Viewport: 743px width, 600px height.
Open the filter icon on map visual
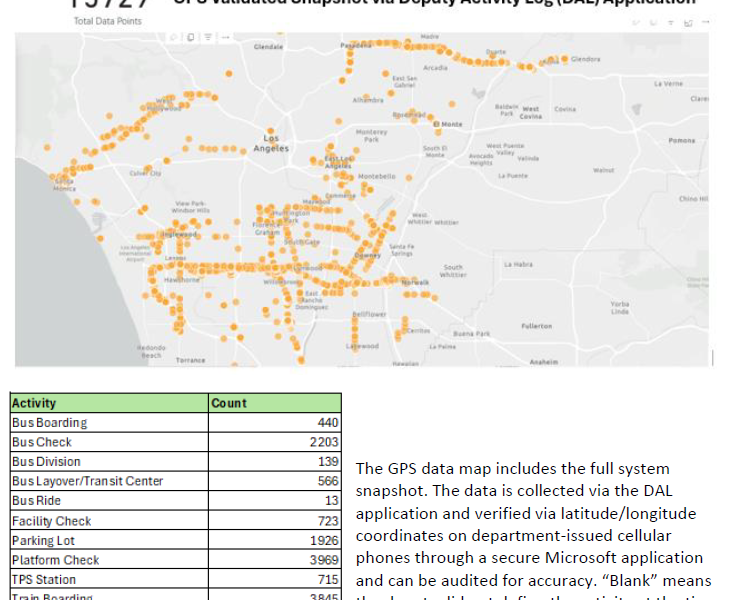(x=207, y=37)
